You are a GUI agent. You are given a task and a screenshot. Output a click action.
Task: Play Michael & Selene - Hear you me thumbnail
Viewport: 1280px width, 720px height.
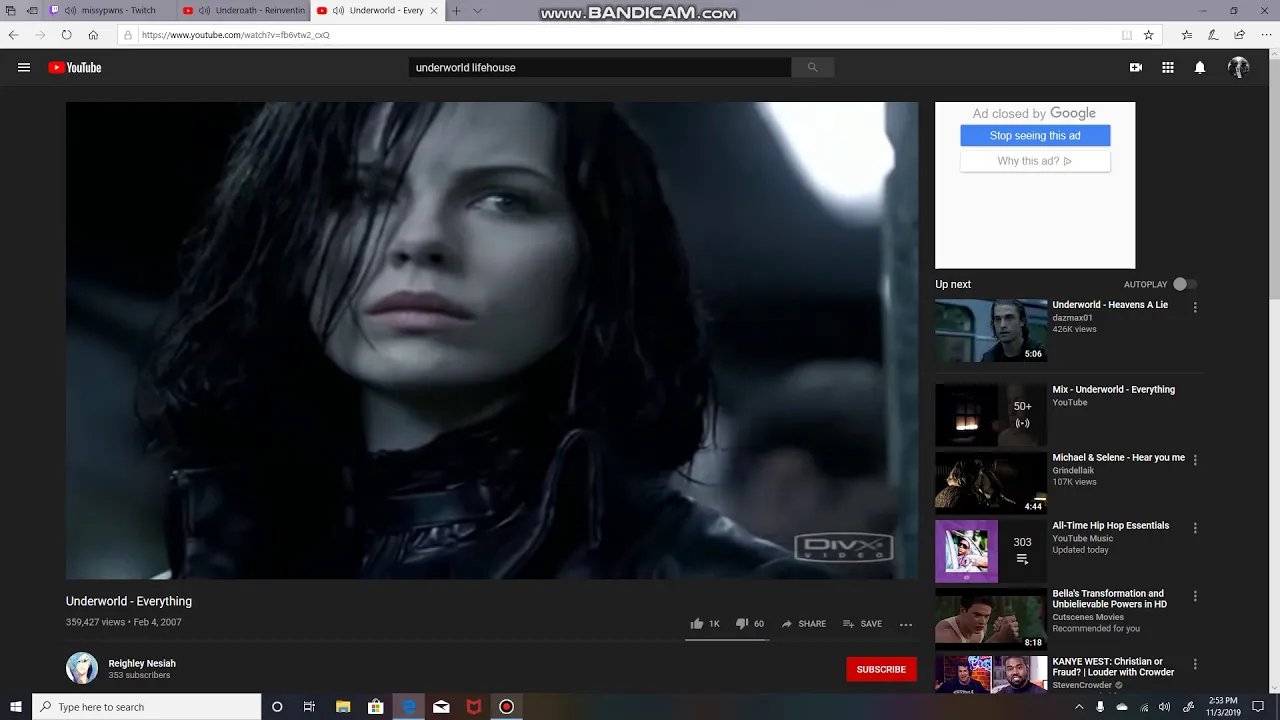[991, 483]
